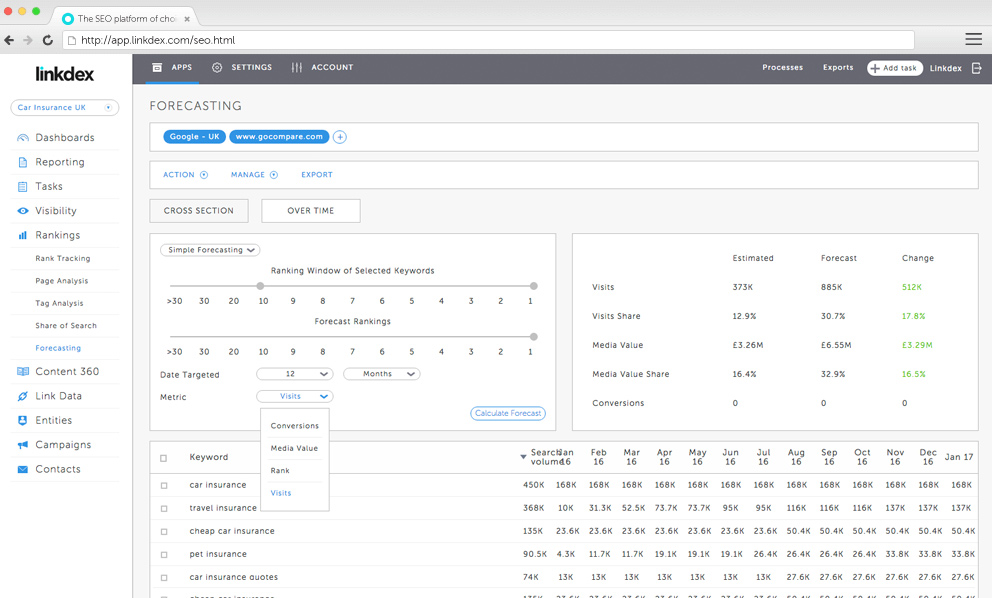Check the car insurance quotes row checkbox

point(164,577)
